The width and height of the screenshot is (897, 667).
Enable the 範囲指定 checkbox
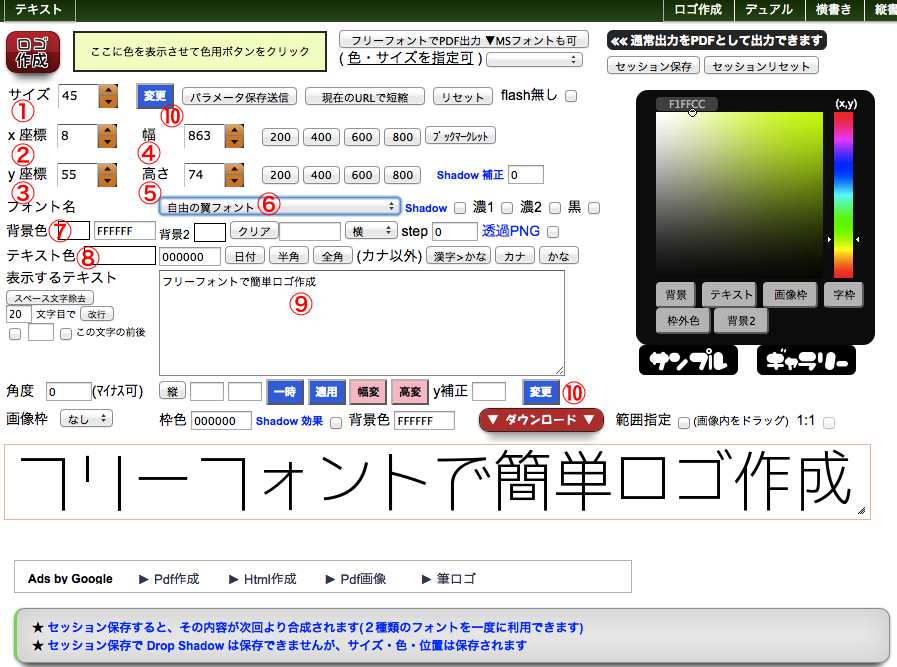click(684, 423)
